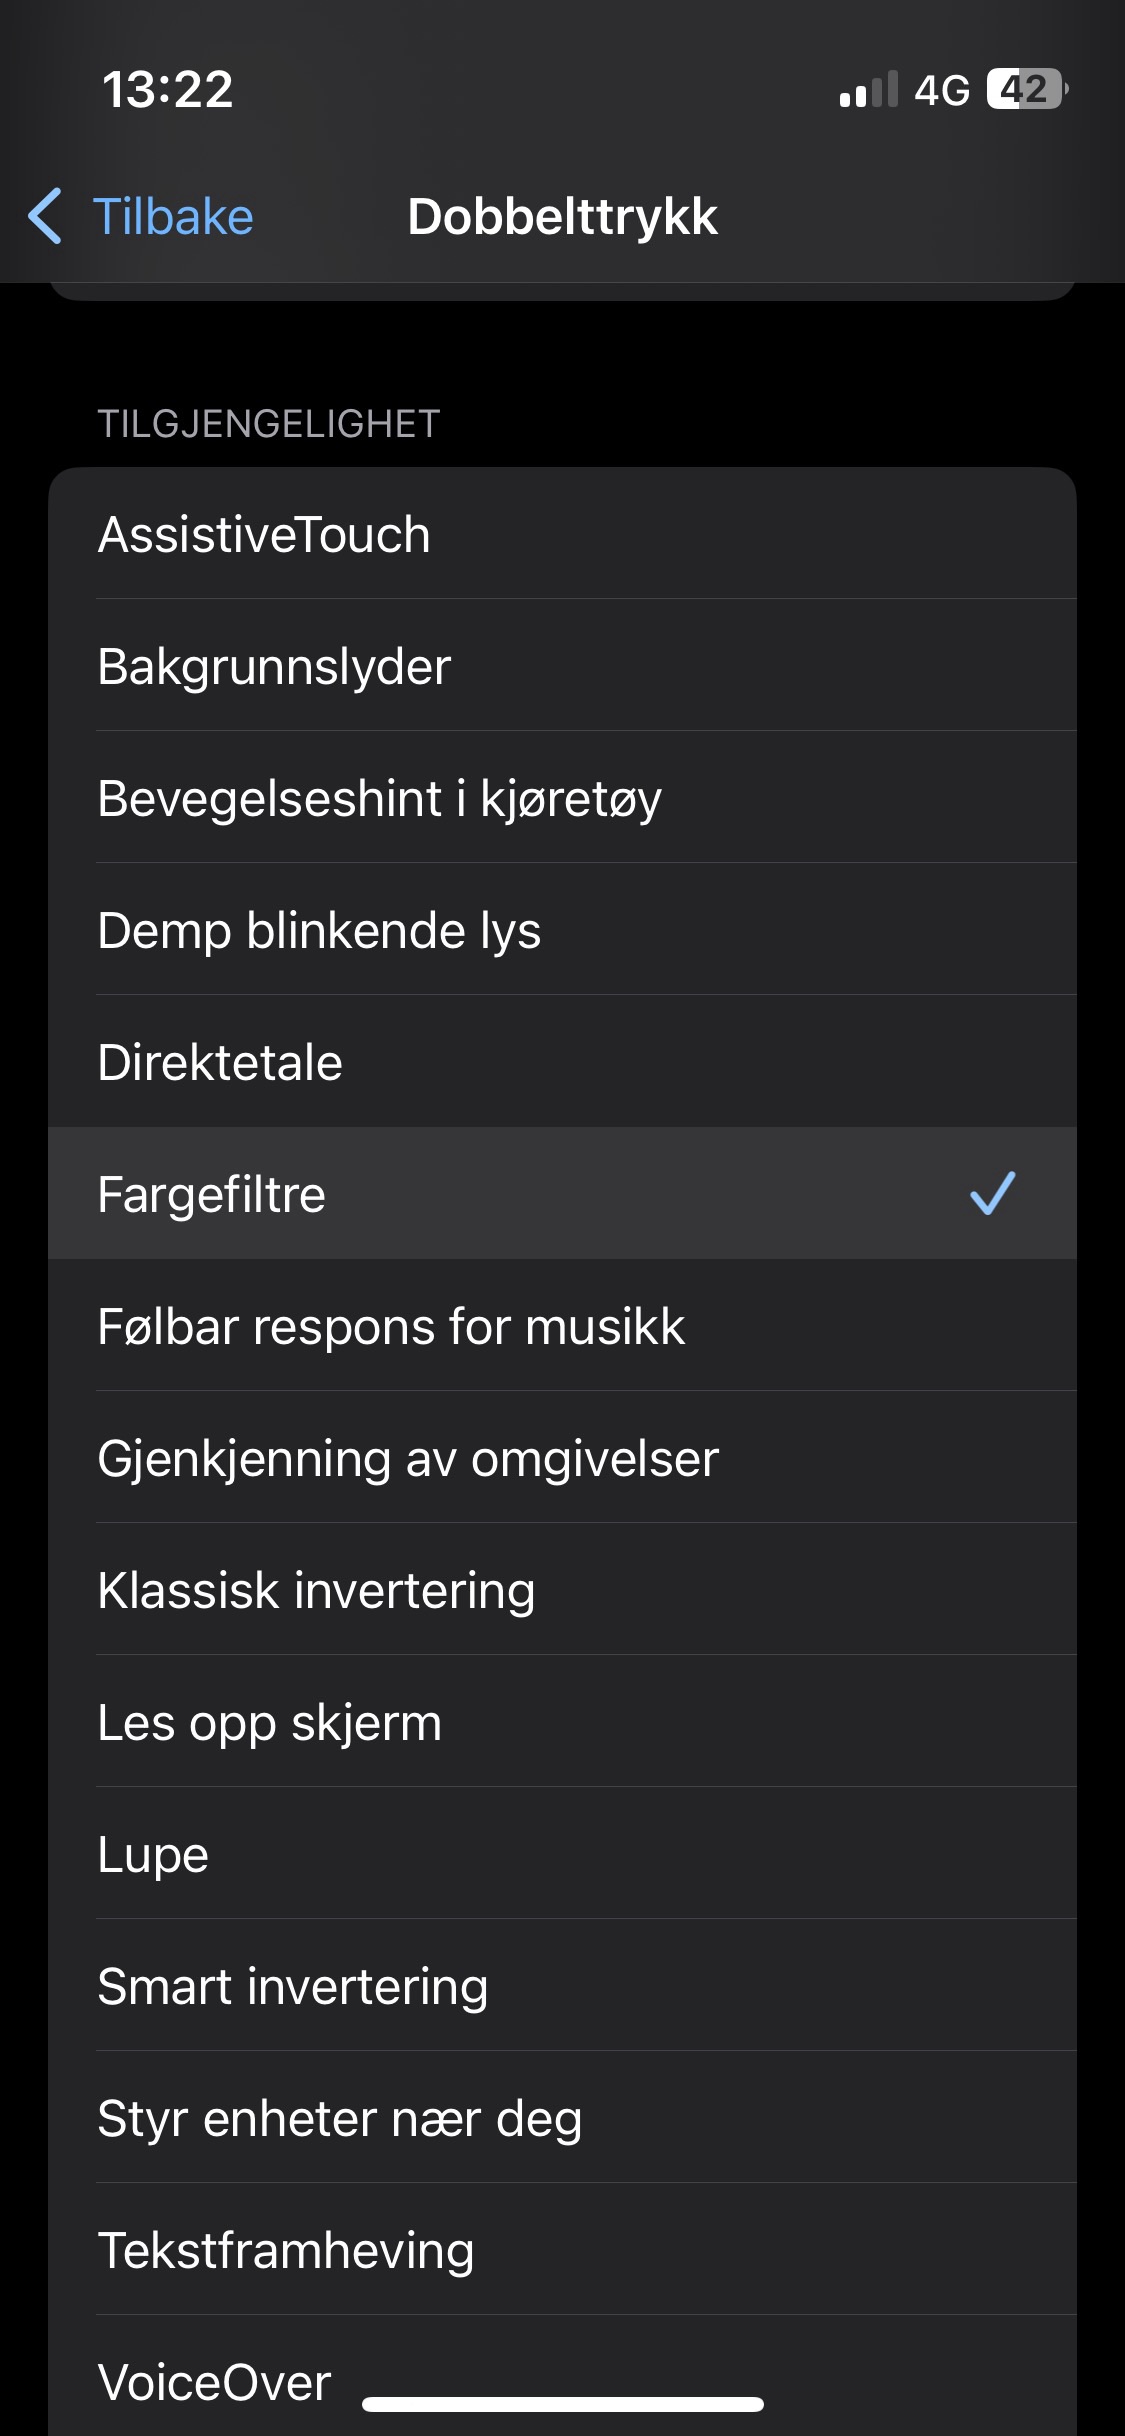Viewport: 1125px width, 2436px height.
Task: Tap the battery indicator in status bar
Action: click(1026, 89)
